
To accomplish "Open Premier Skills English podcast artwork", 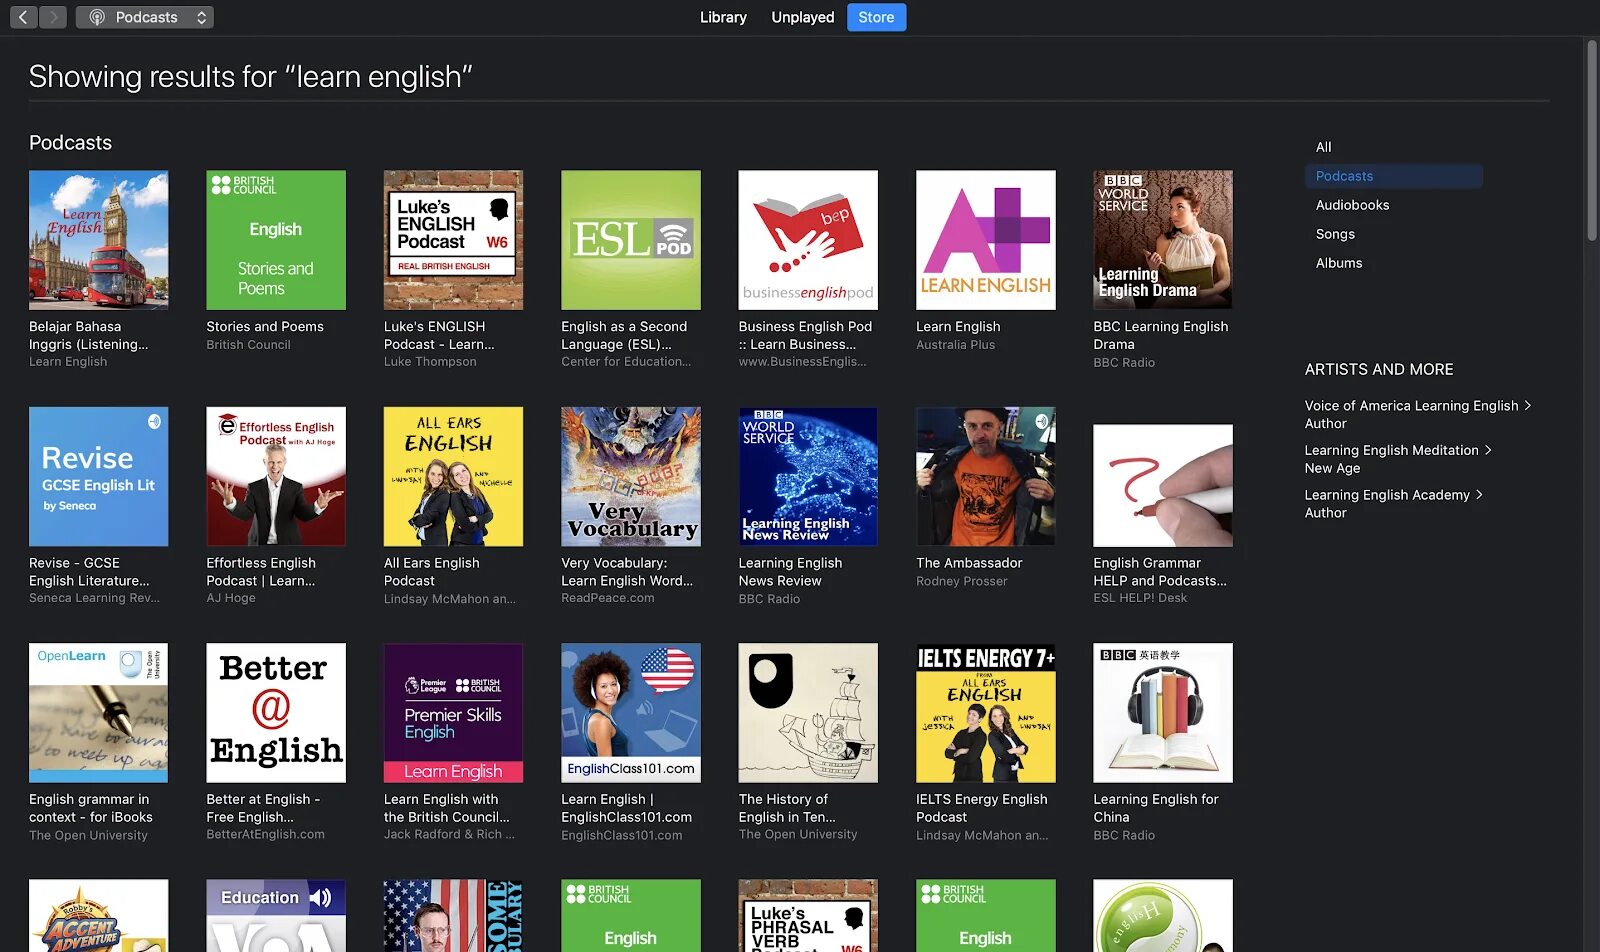I will pos(453,713).
